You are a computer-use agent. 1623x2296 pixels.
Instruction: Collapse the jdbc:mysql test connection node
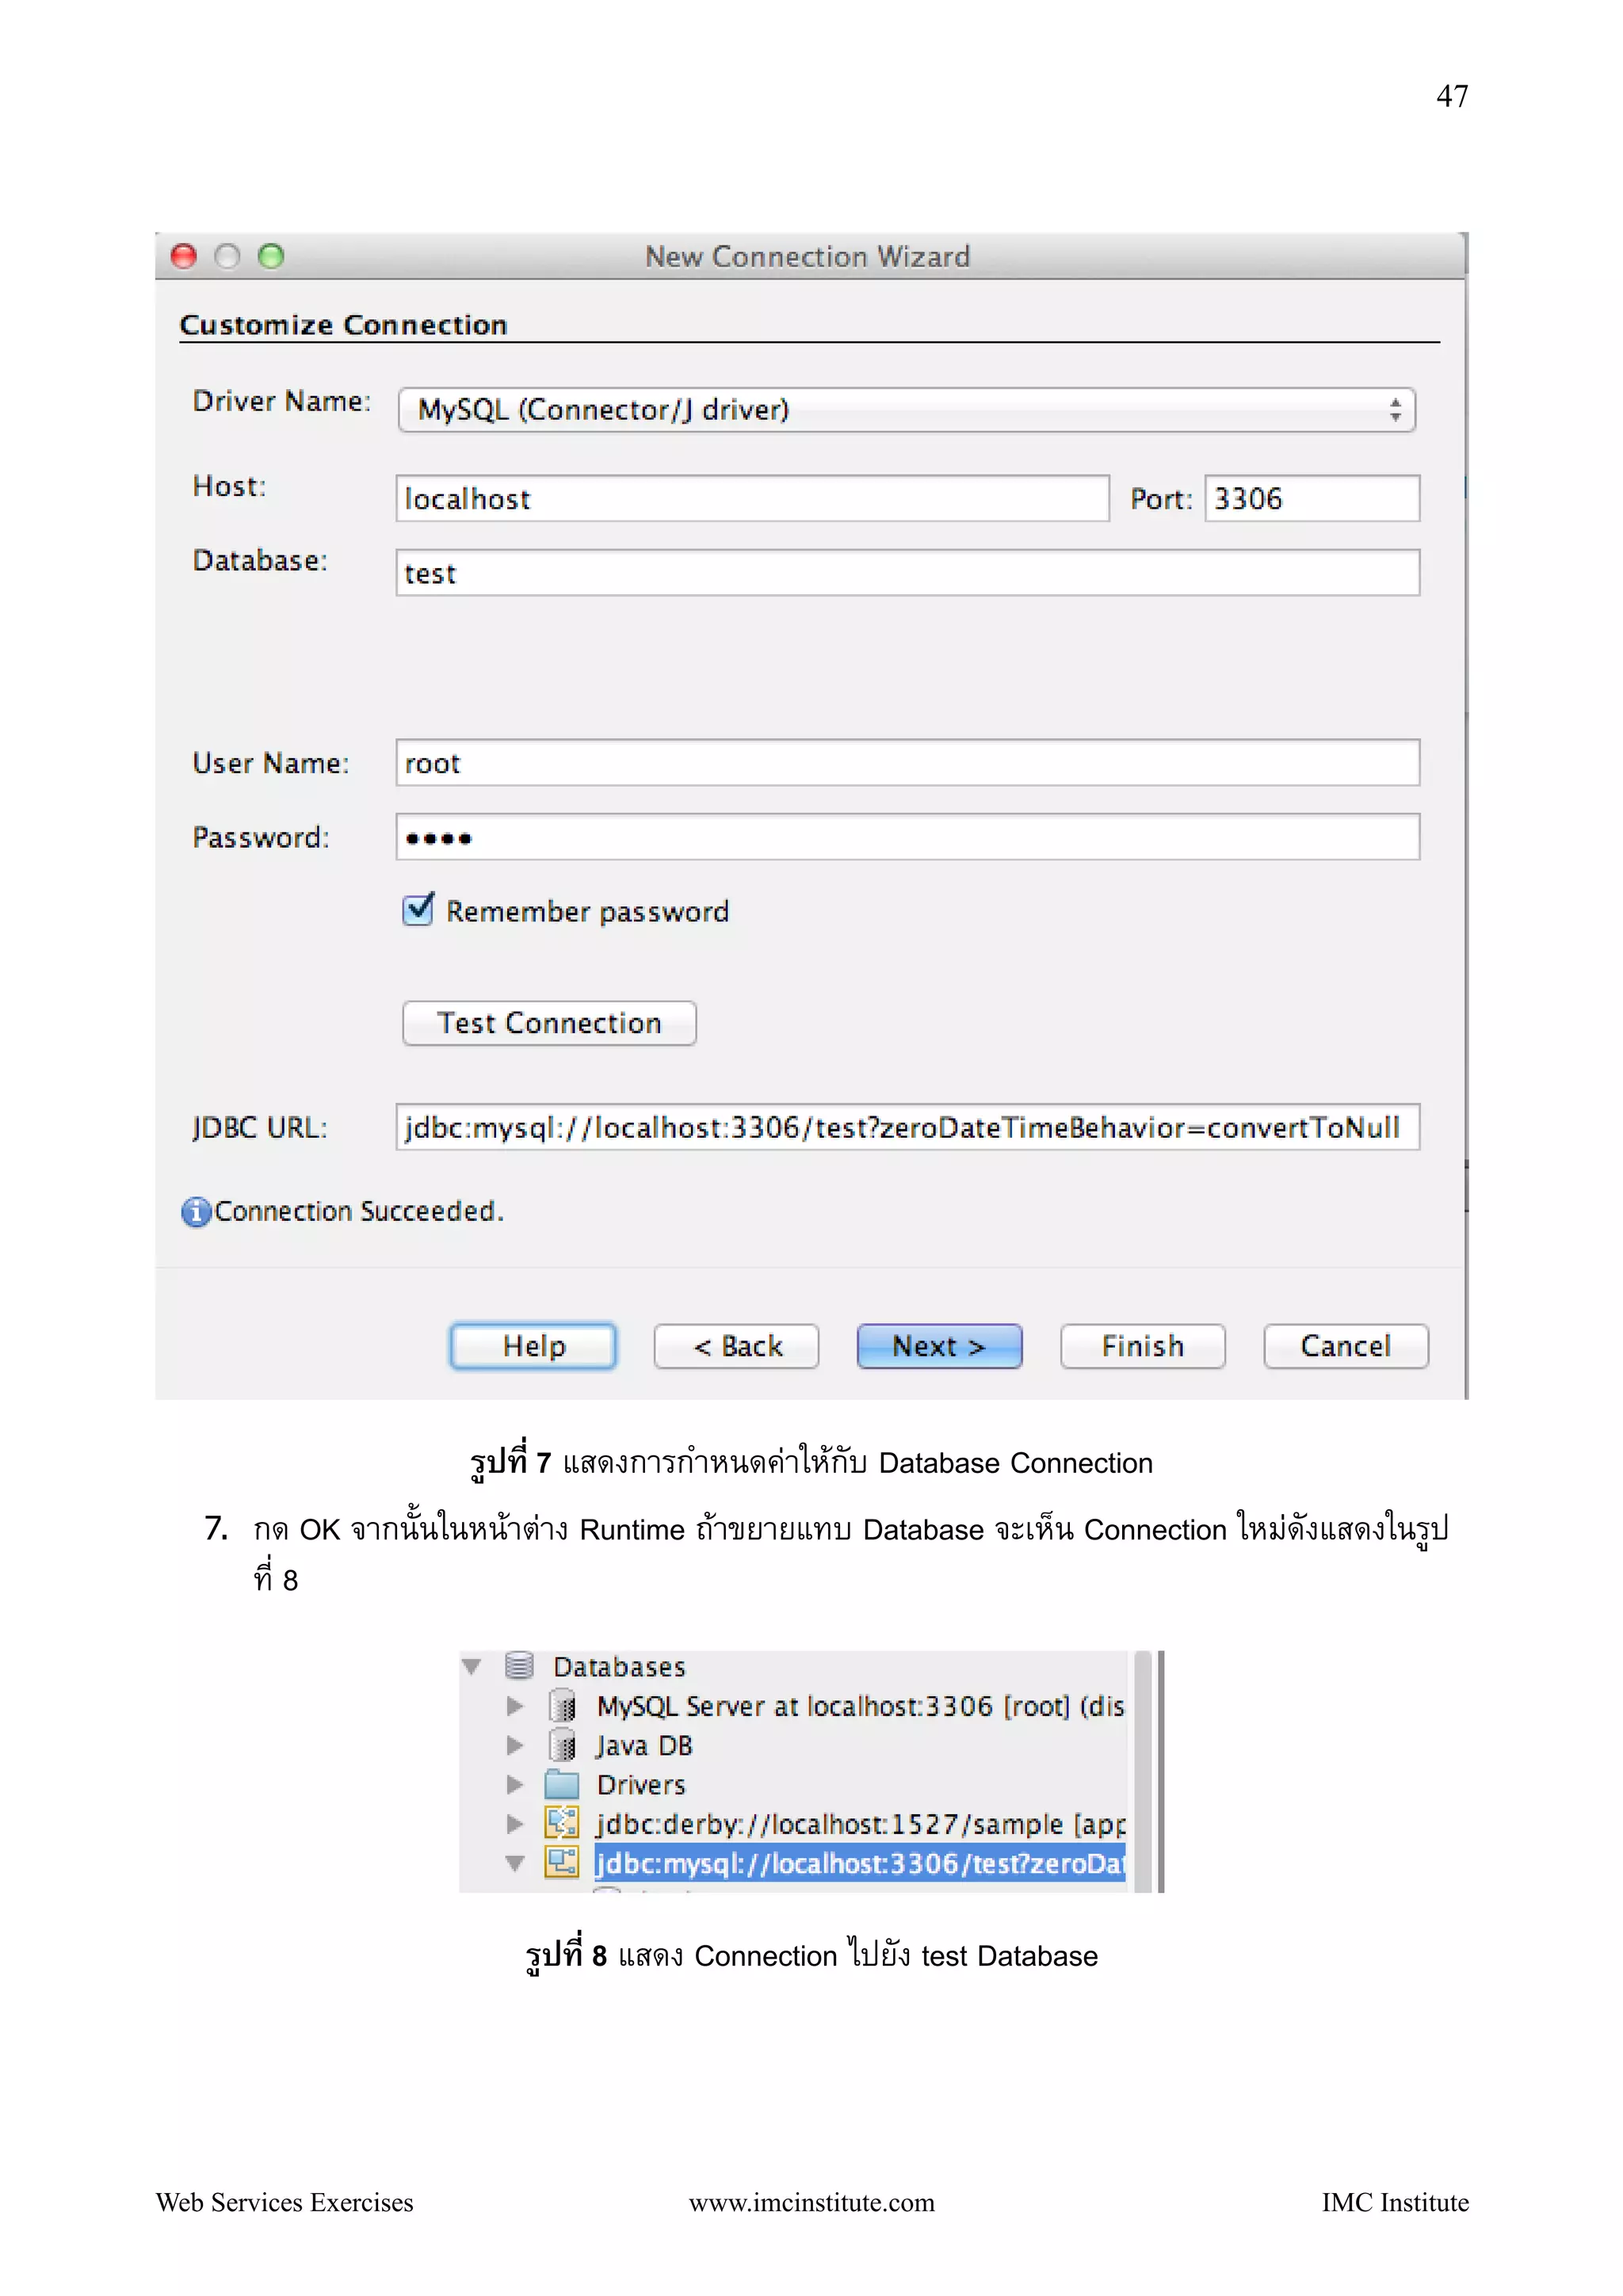pos(515,1863)
